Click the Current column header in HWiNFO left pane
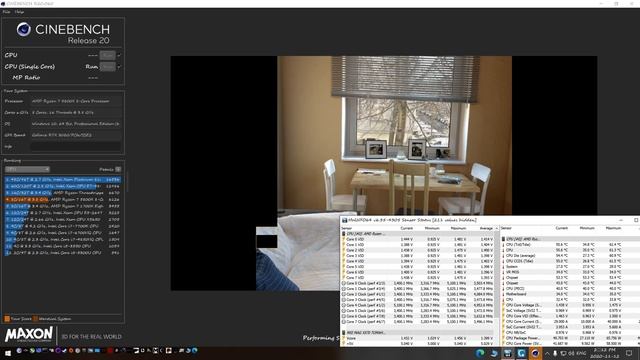This screenshot has width=640, height=360. click(x=407, y=228)
